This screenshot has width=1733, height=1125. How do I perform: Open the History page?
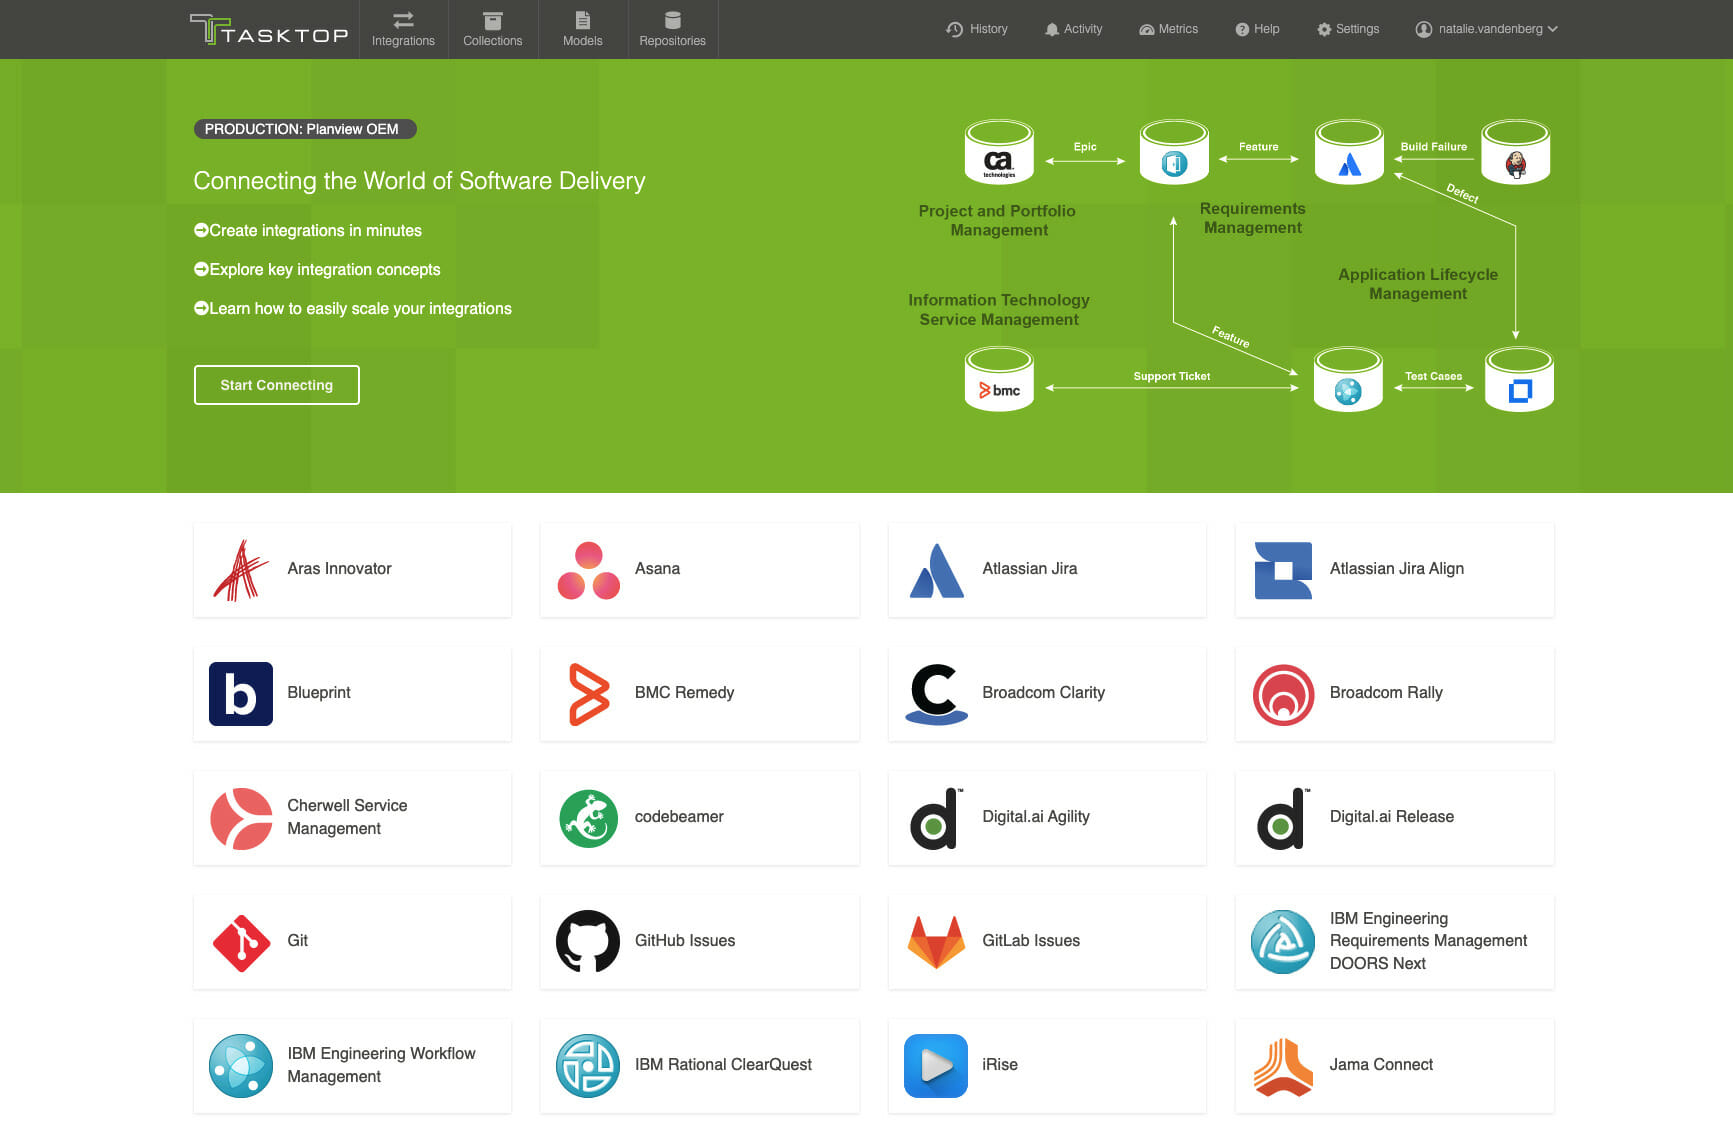coord(977,29)
